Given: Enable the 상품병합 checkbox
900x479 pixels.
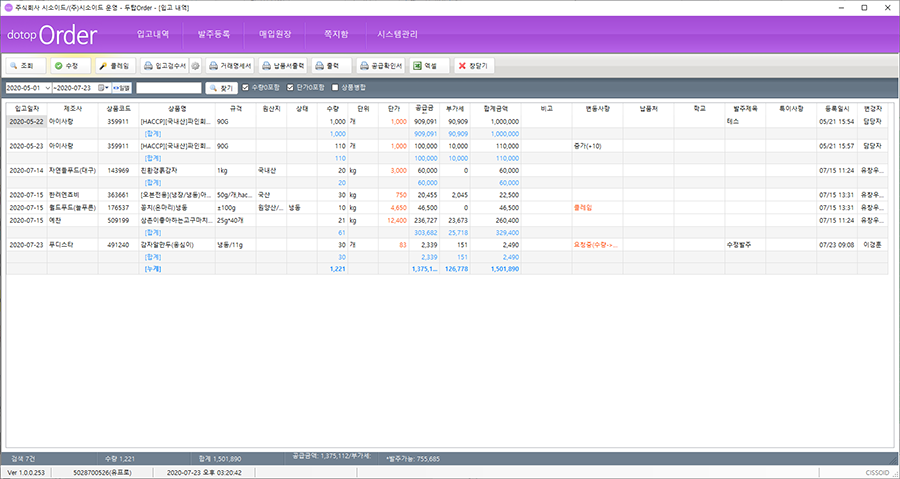Looking at the screenshot, I should tap(335, 88).
